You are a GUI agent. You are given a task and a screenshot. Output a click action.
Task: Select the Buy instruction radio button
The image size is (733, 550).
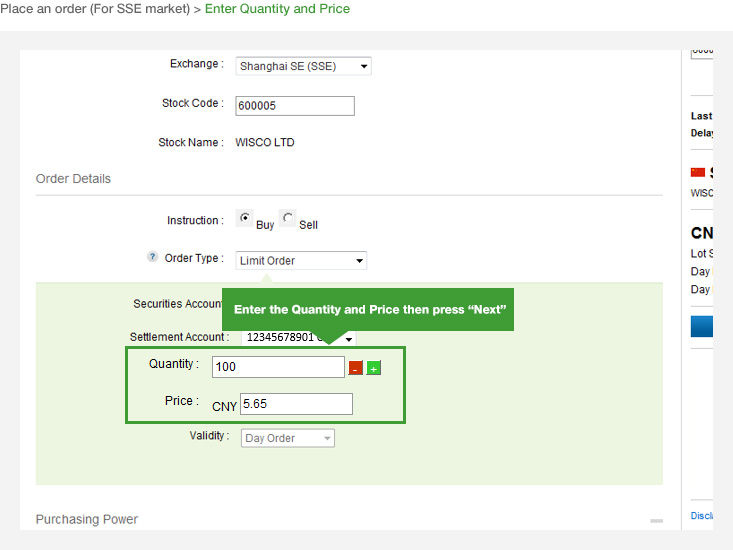[x=244, y=218]
